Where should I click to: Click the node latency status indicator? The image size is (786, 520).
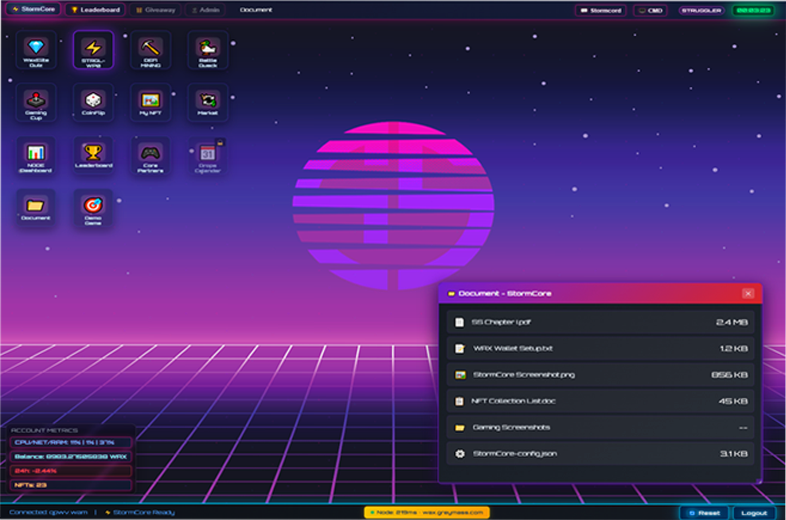(x=426, y=512)
